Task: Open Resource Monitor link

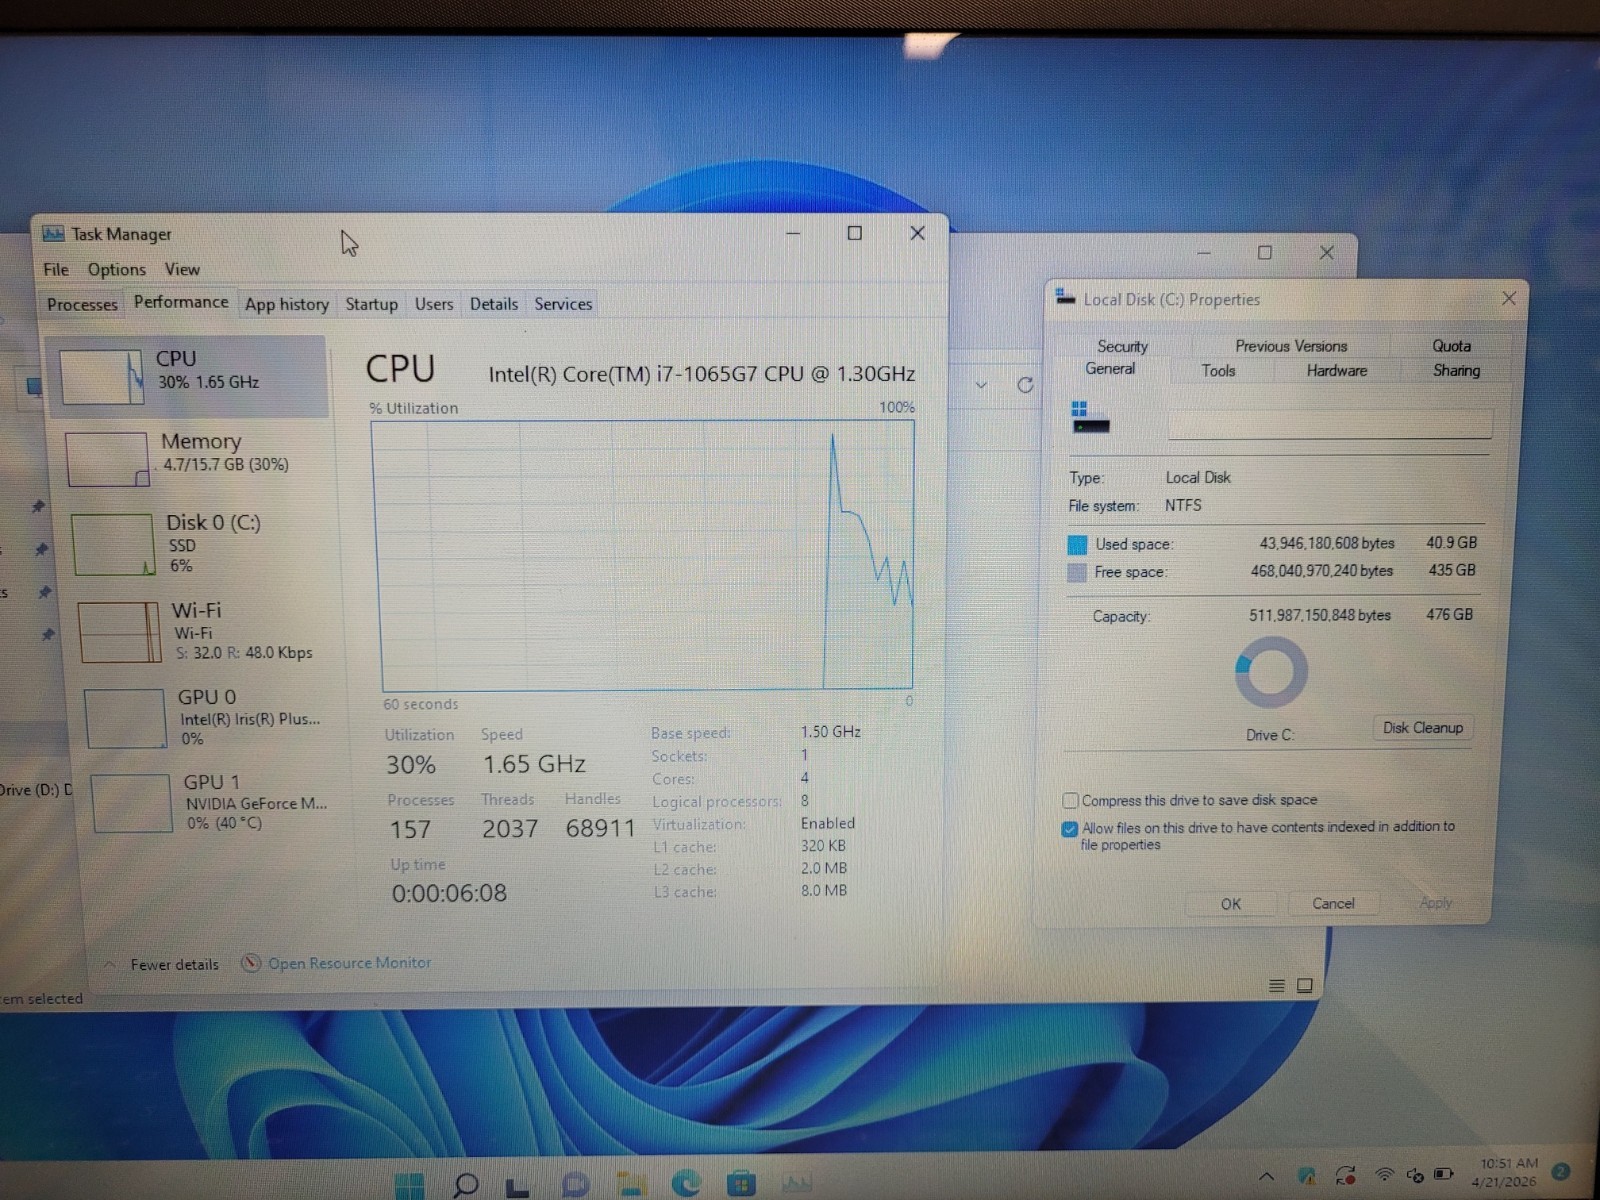Action: tap(349, 963)
